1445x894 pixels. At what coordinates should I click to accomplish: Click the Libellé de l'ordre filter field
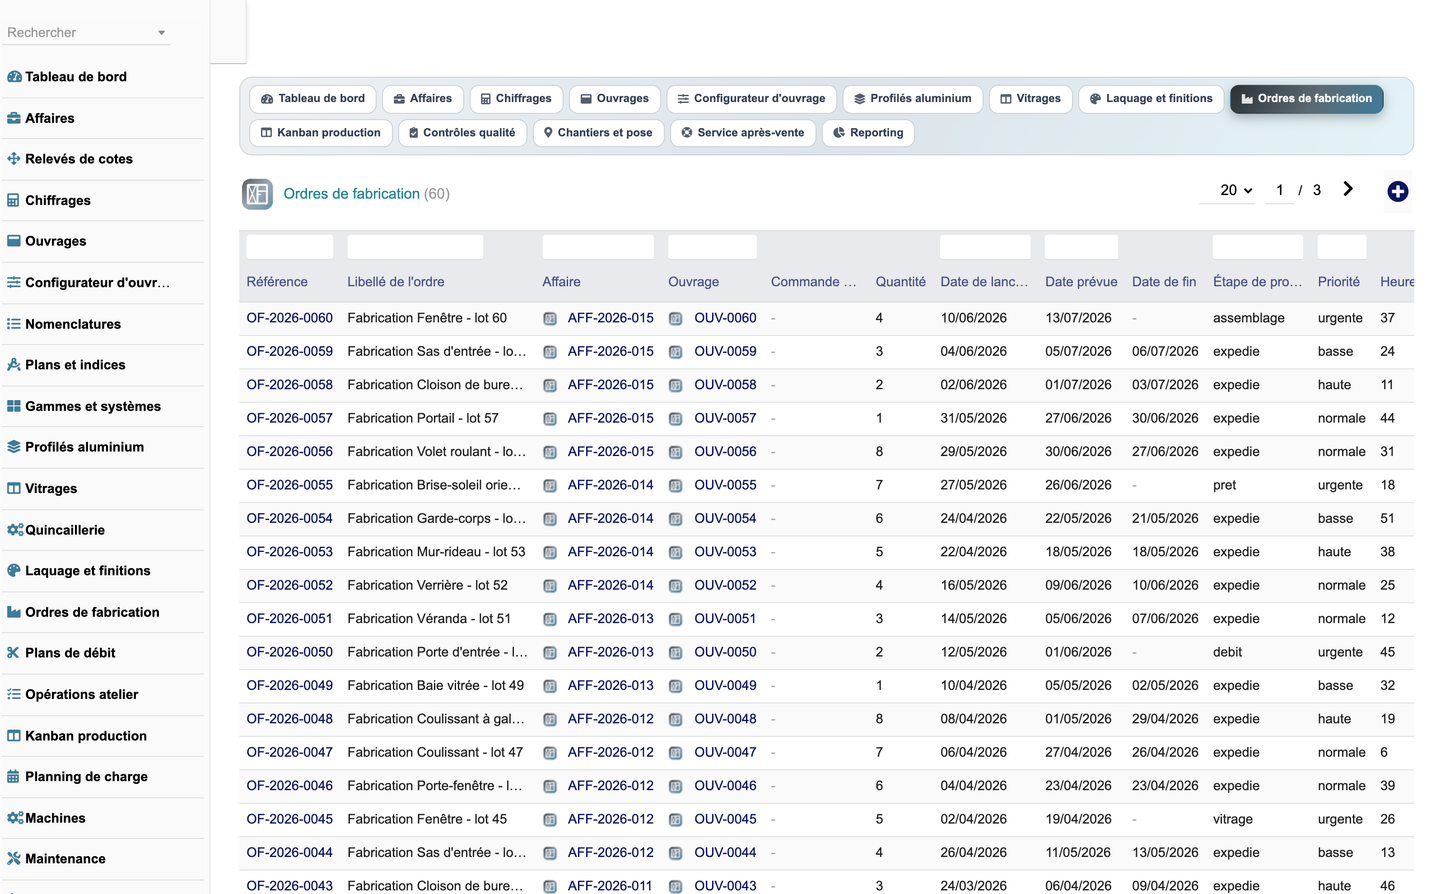coord(415,247)
